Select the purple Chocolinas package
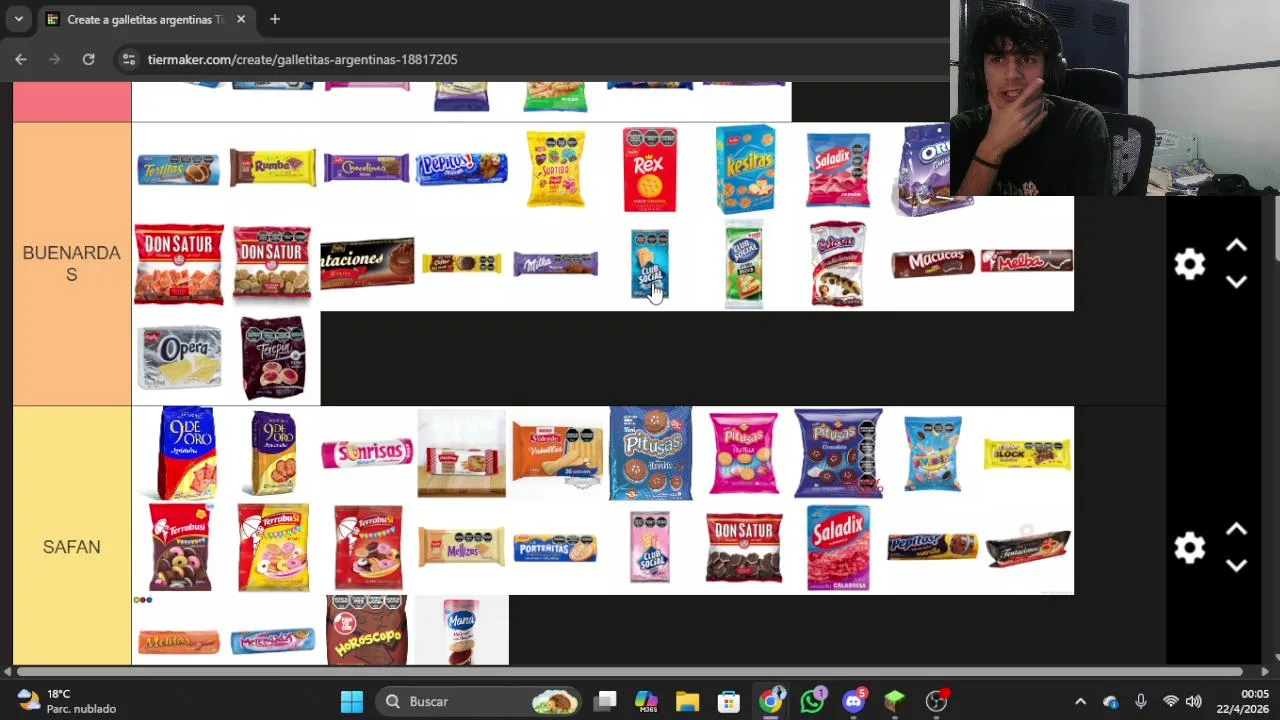Viewport: 1280px width, 720px height. click(367, 168)
